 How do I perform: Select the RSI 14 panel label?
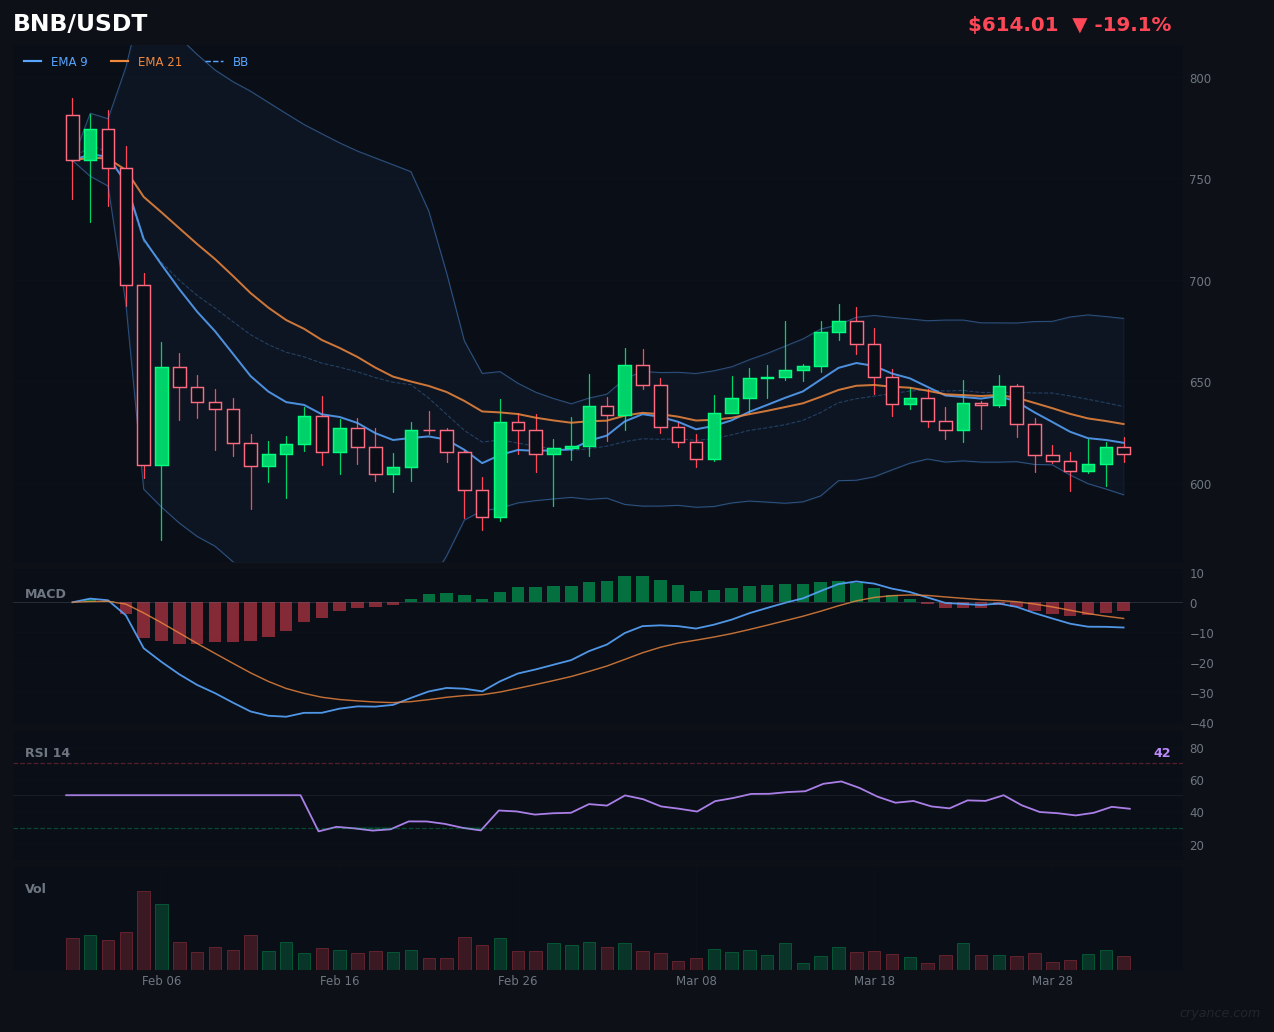pos(48,752)
